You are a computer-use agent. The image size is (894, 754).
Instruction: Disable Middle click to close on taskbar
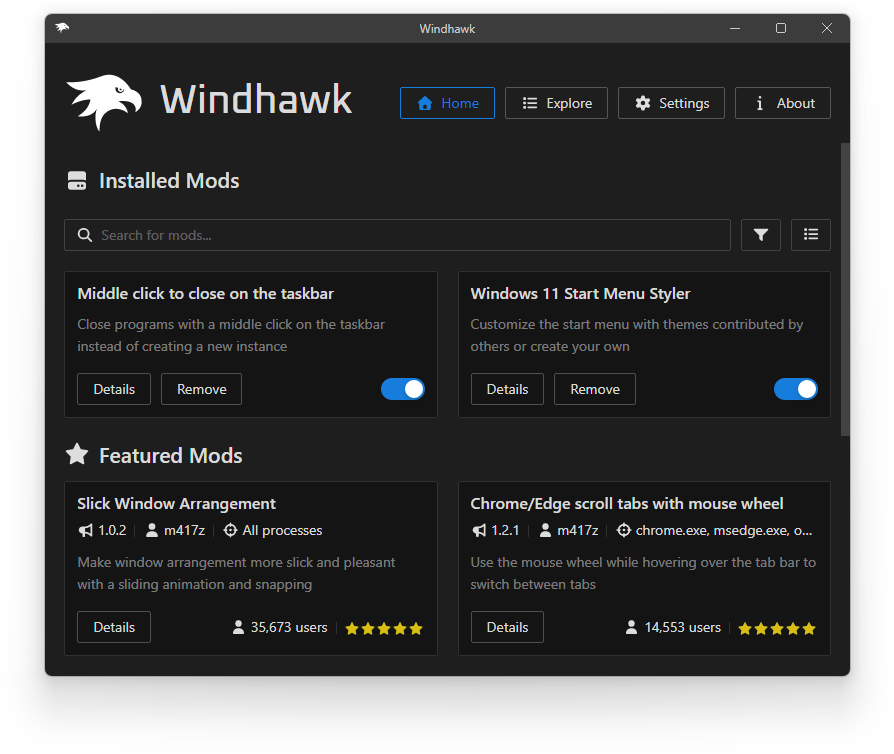pos(403,389)
